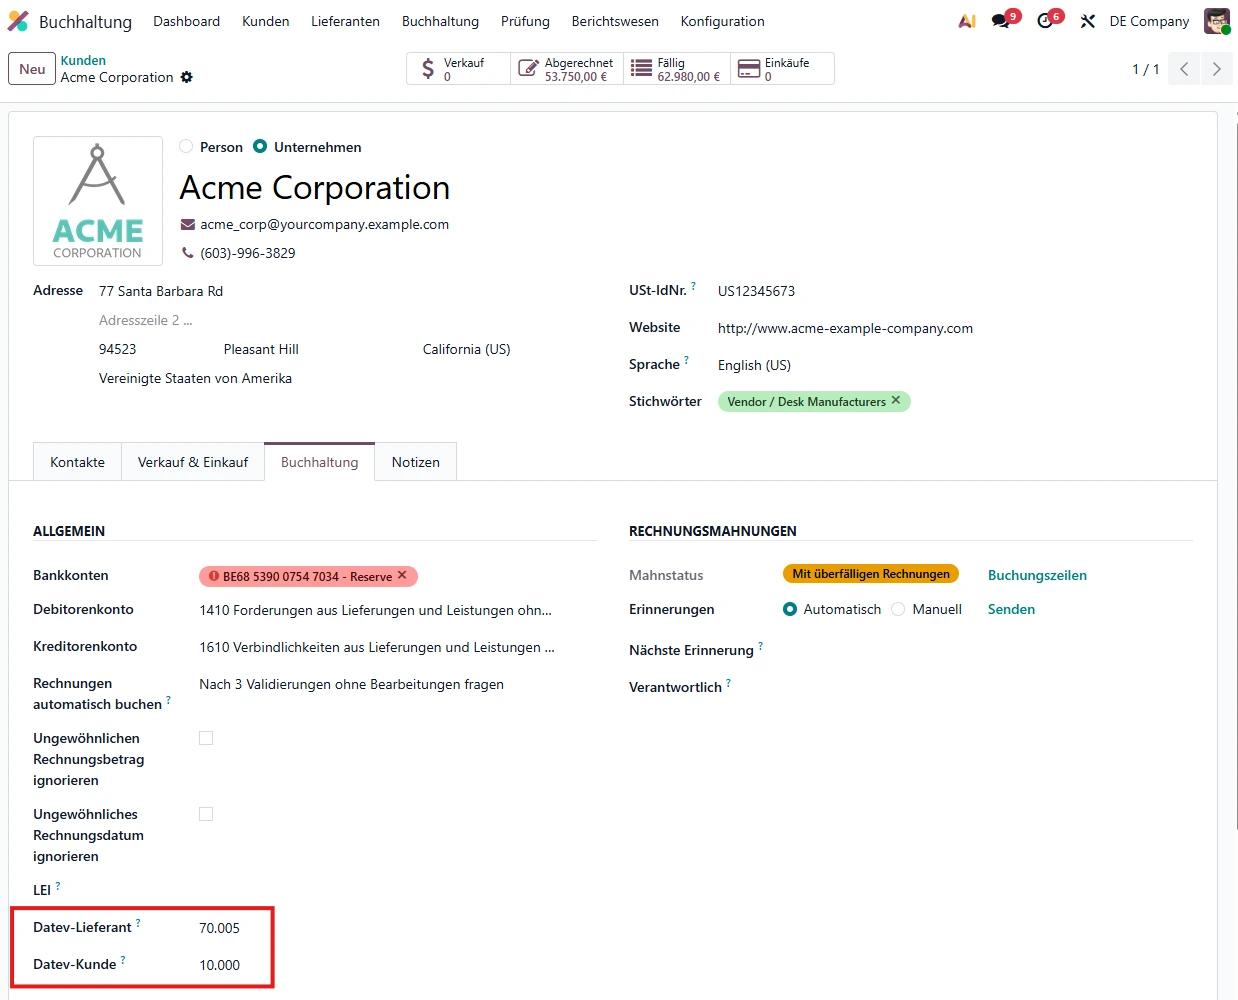Show help for Sprache field
Image resolution: width=1238 pixels, height=1000 pixels.
(686, 360)
